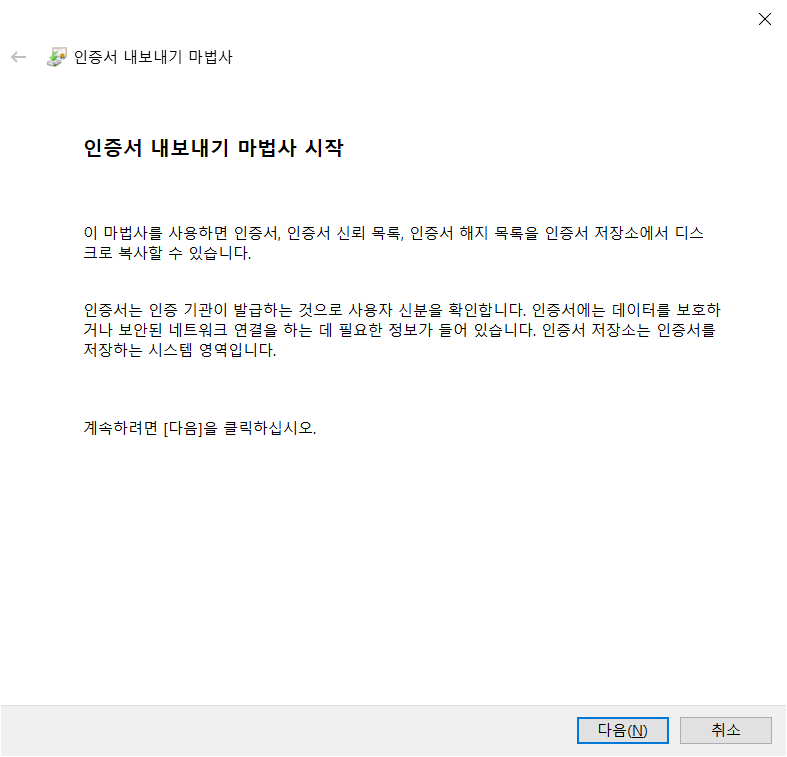Click the paragraph starting 이 마법사를 사용하면
Image resolution: width=787 pixels, height=757 pixels.
[394, 243]
